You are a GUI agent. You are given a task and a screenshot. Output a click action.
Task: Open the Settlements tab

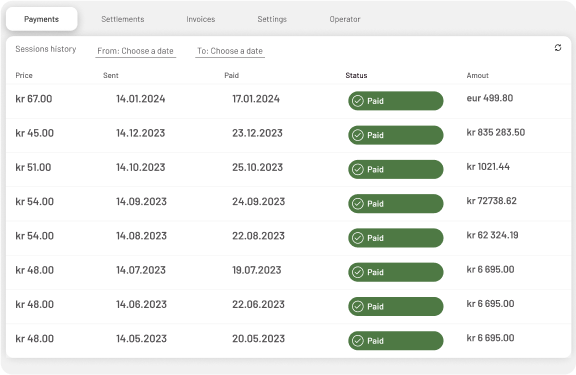click(123, 19)
